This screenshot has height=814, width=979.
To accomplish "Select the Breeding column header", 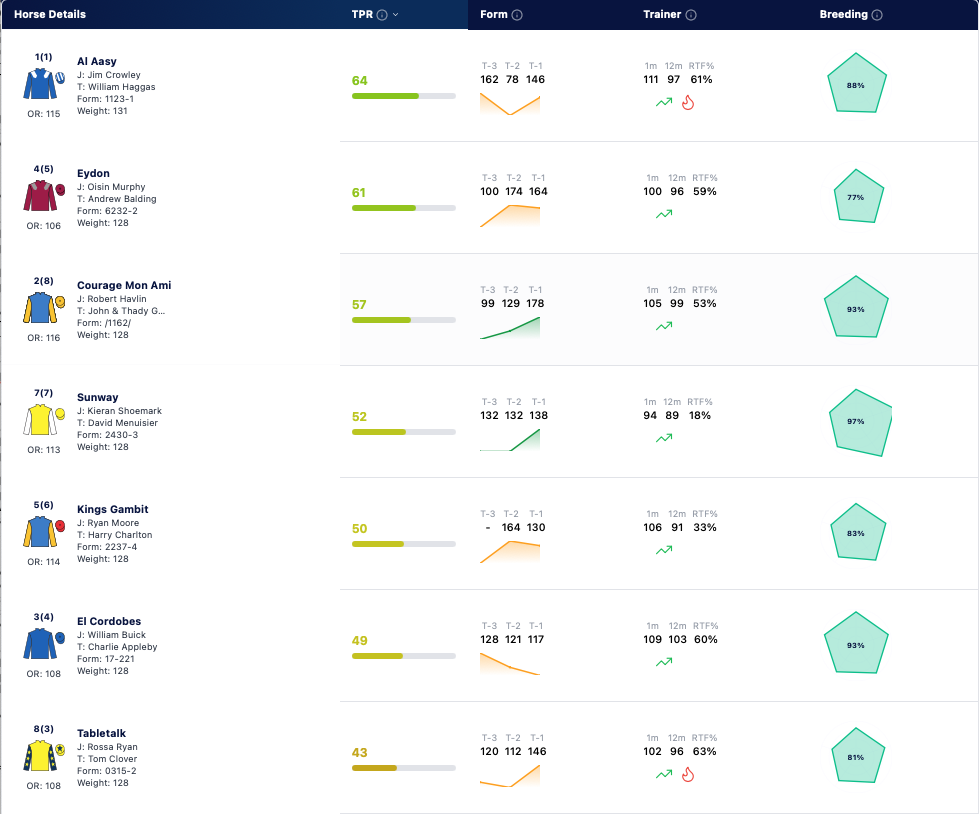I will point(844,14).
